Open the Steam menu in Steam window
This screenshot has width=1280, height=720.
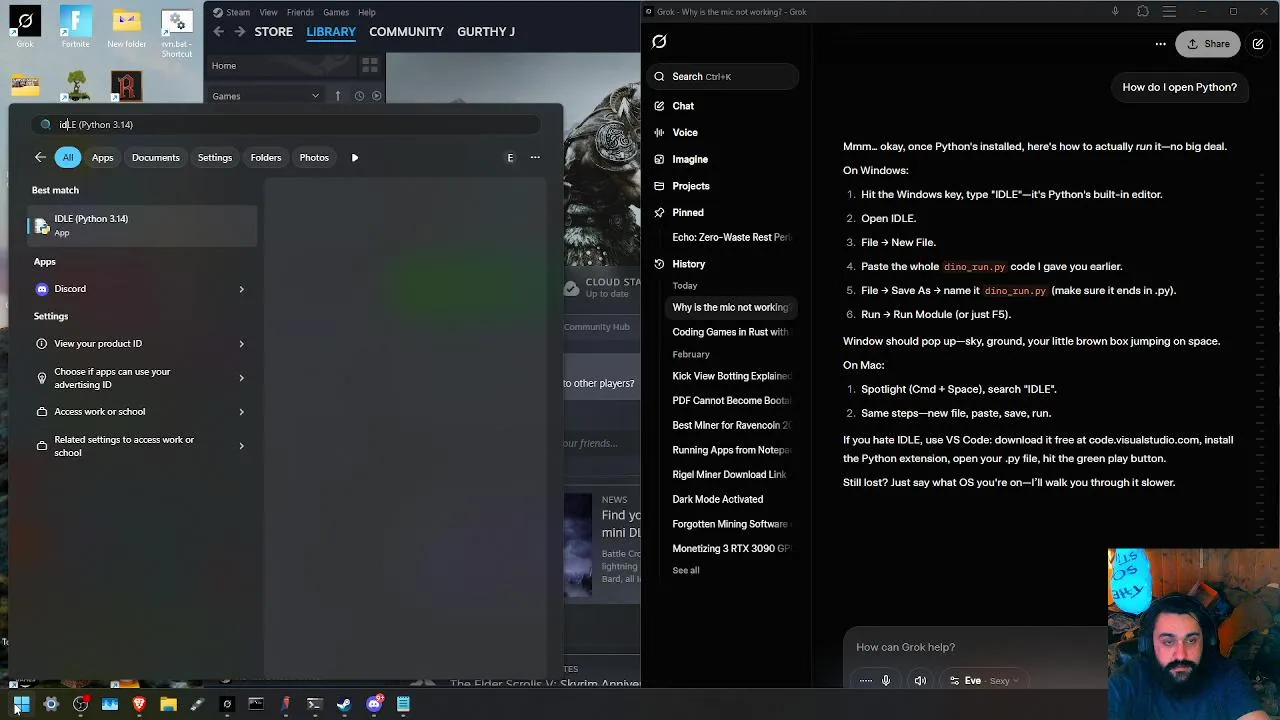(238, 12)
